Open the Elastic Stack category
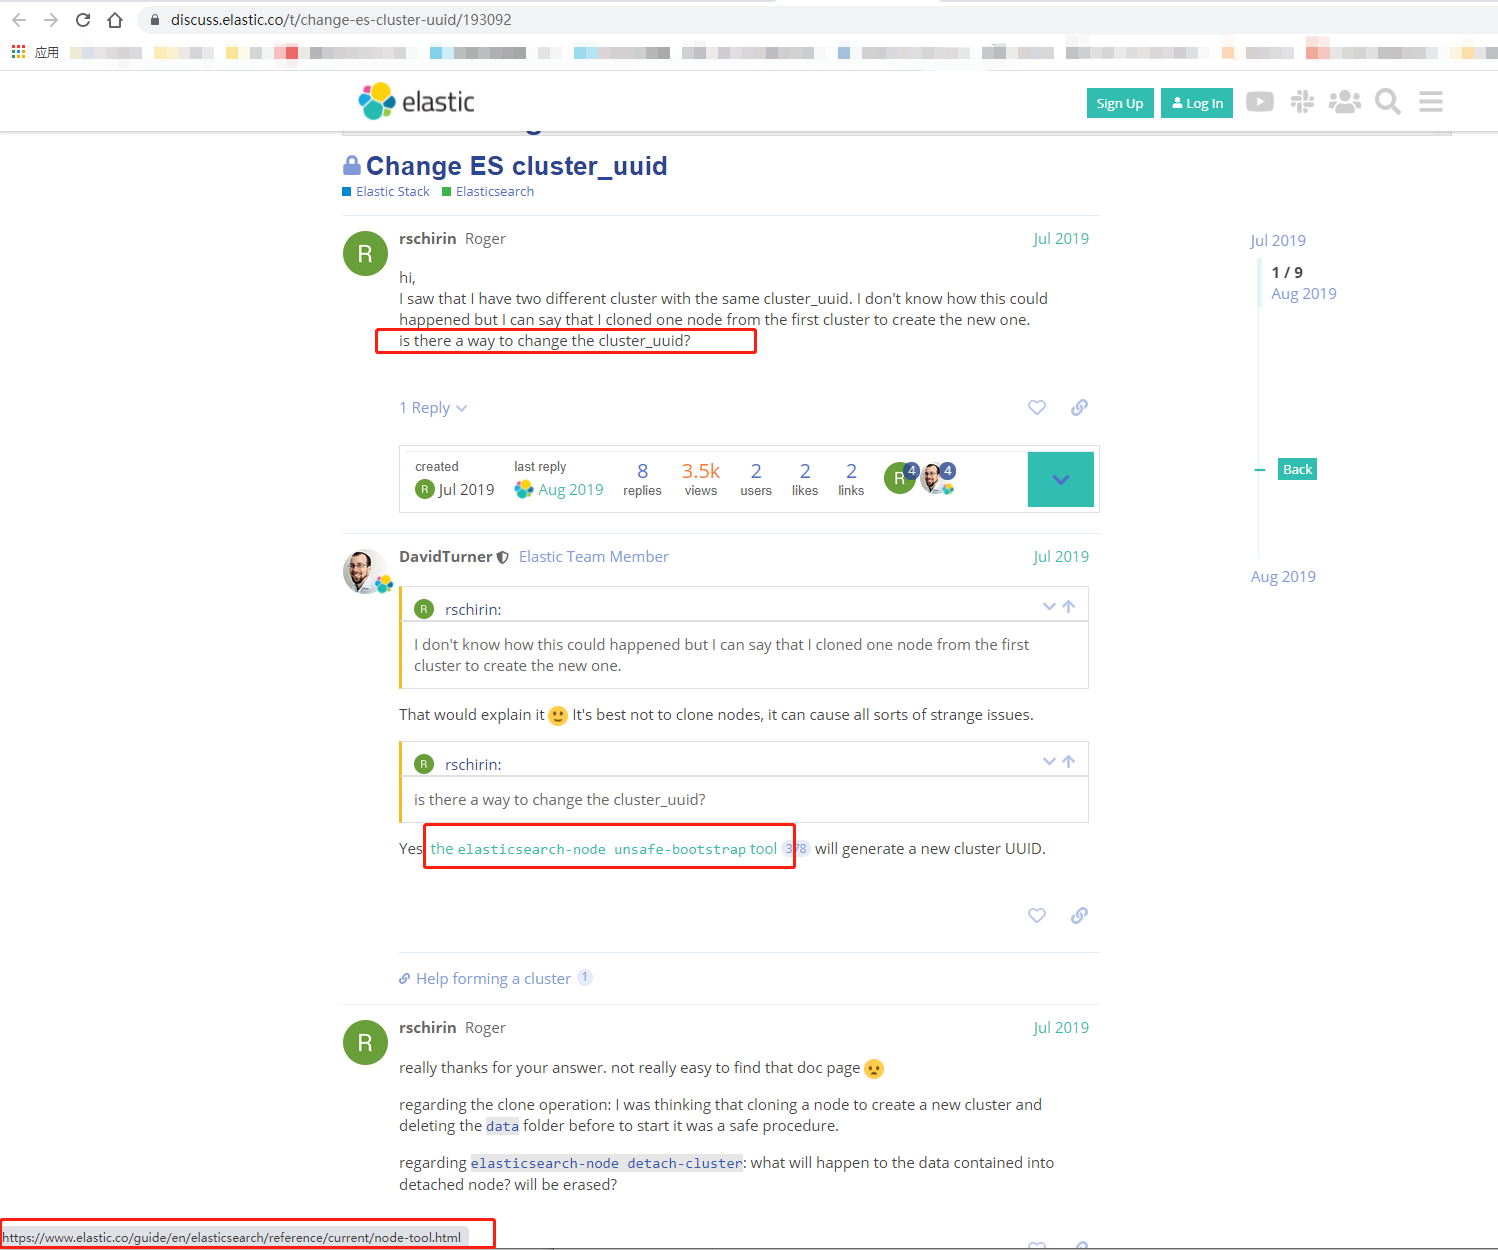 [x=386, y=192]
